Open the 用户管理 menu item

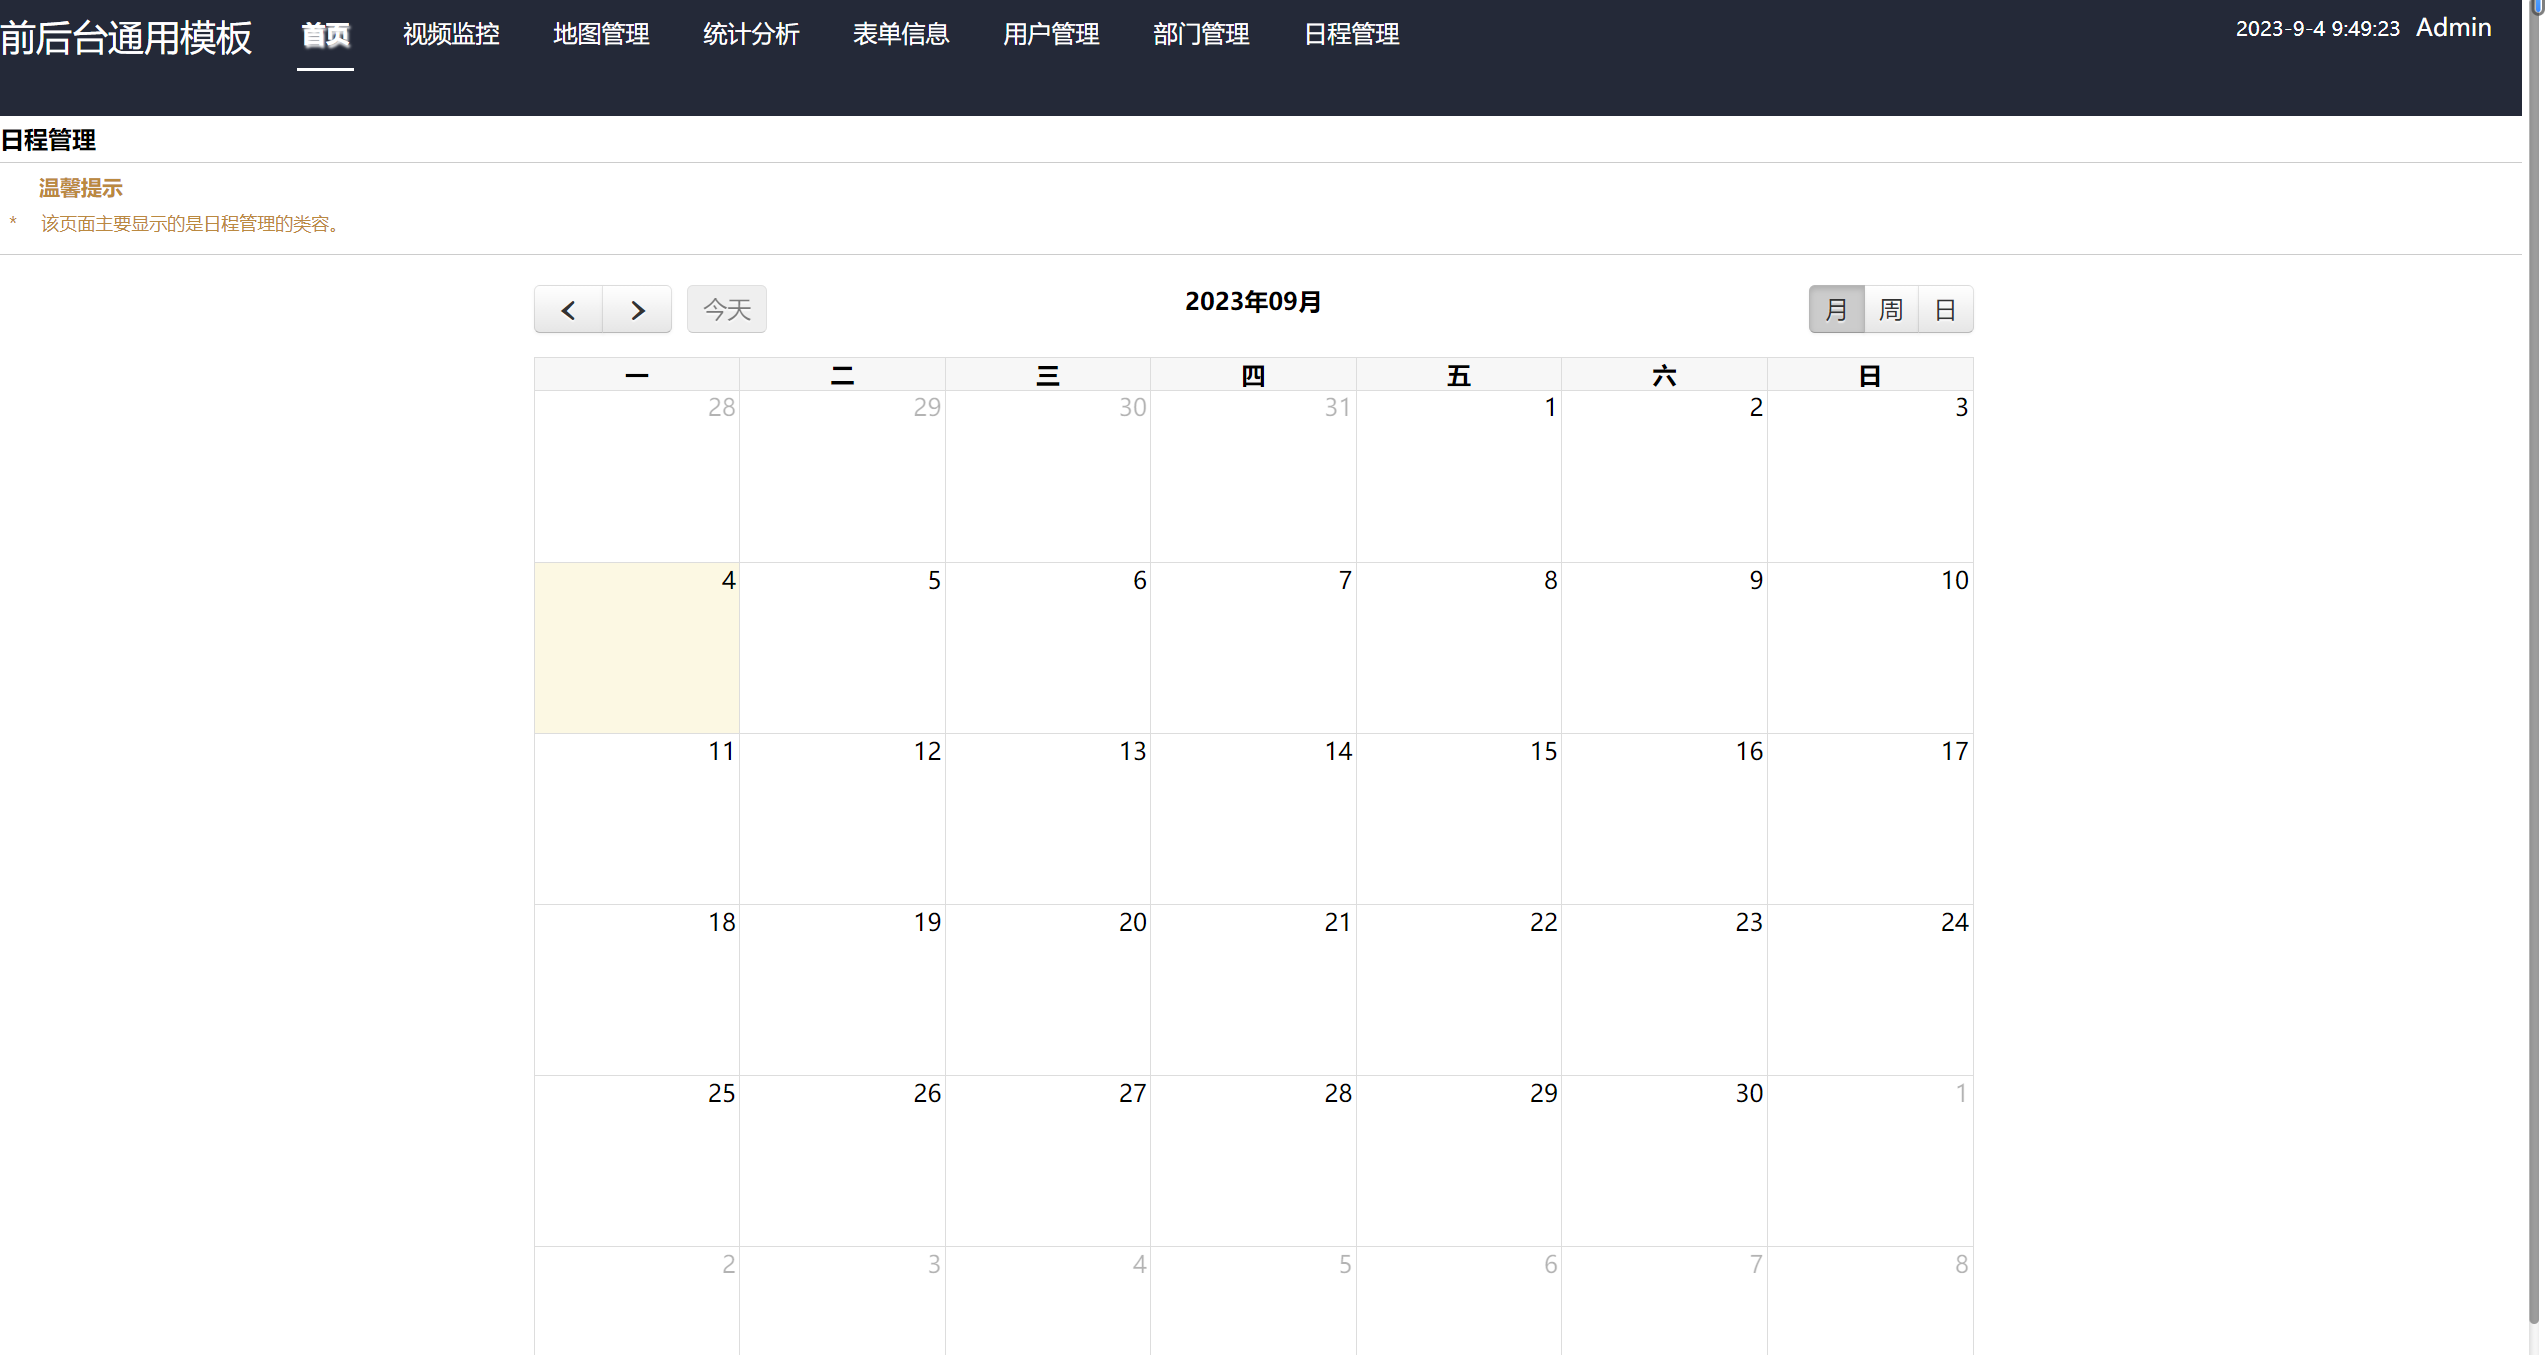1051,35
